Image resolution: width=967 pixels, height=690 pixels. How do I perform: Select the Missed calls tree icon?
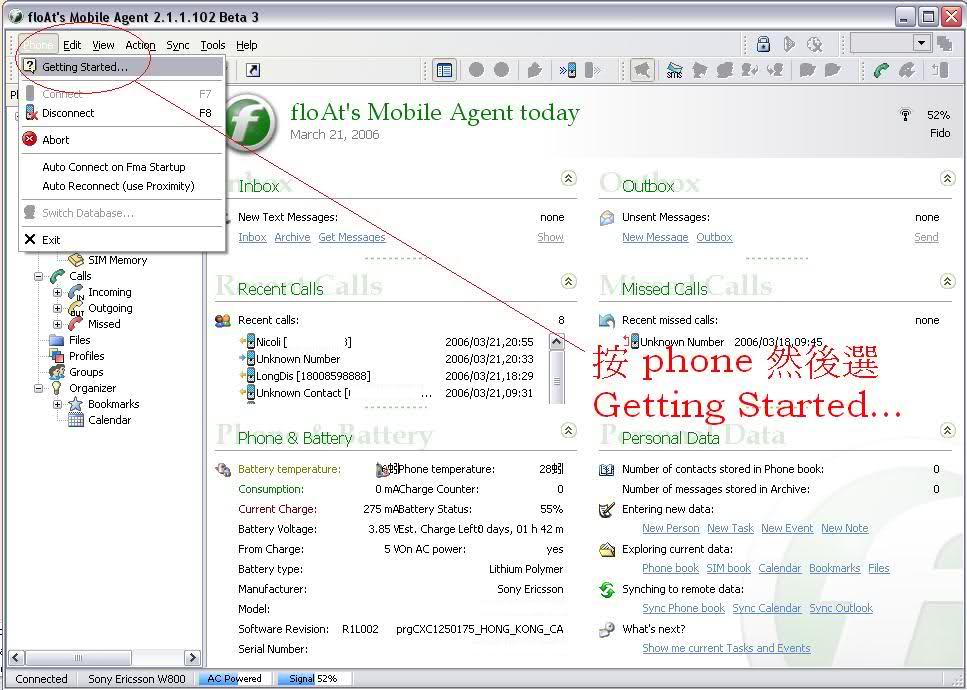click(x=76, y=324)
